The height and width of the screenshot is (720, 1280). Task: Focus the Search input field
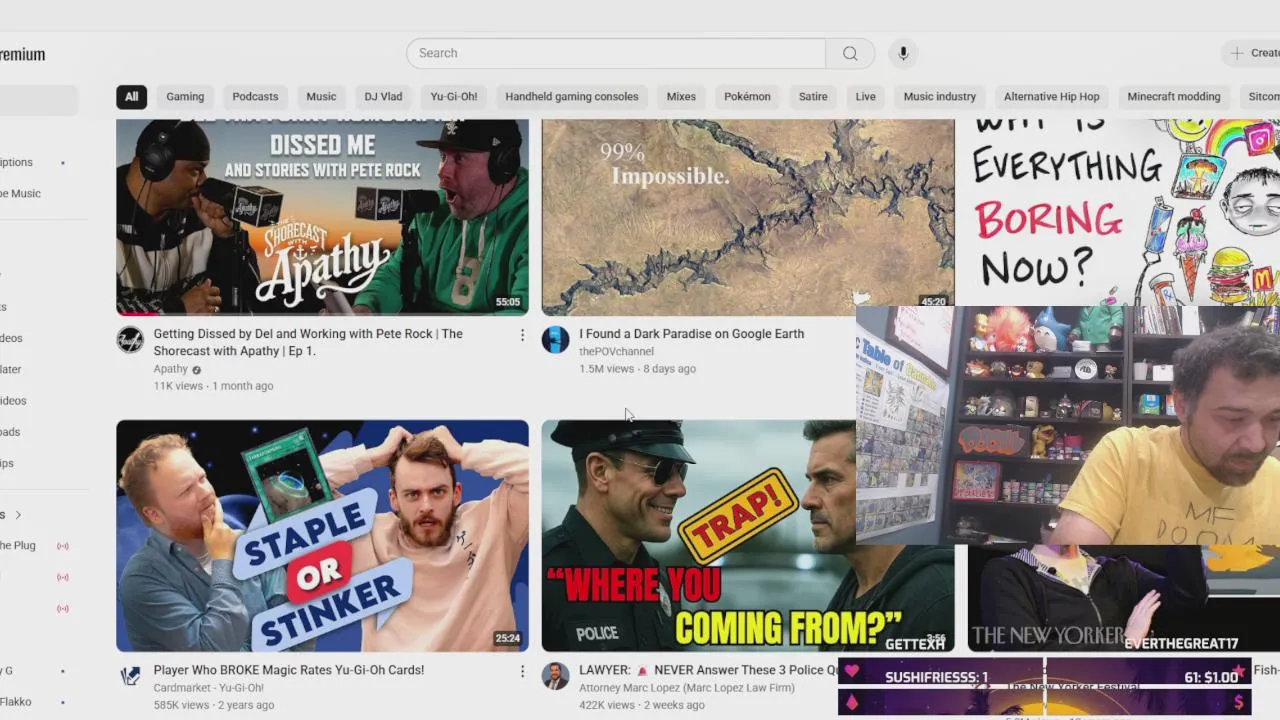616,53
